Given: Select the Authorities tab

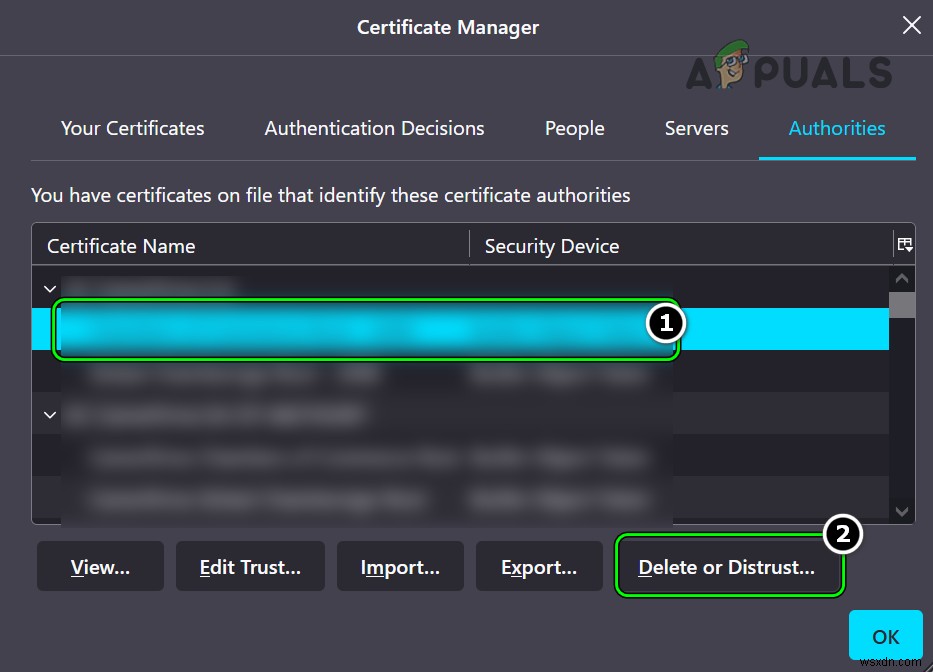Looking at the screenshot, I should 837,128.
